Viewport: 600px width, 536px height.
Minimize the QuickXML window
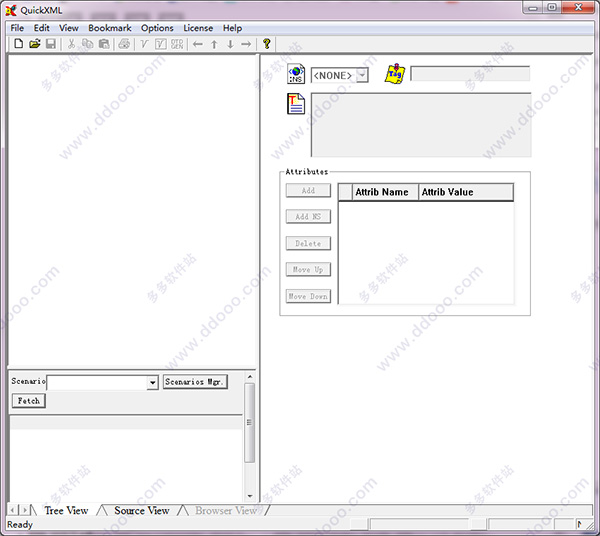(x=533, y=8)
